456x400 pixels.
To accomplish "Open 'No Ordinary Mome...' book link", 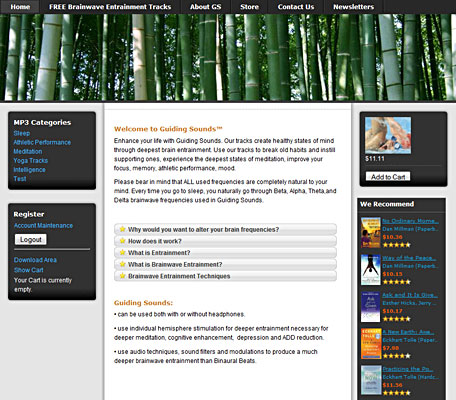I will coord(410,221).
